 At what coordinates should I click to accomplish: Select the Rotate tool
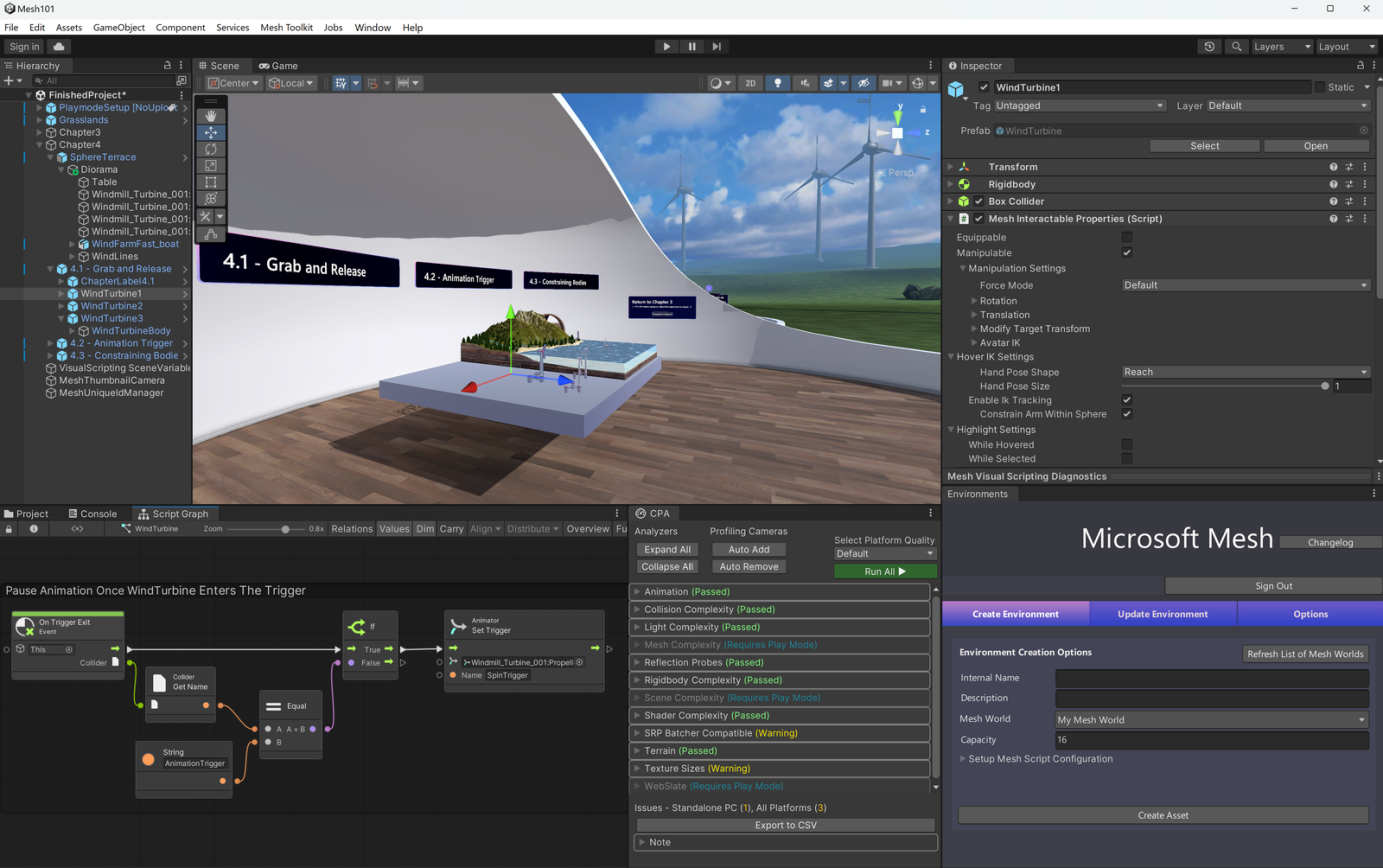(211, 148)
